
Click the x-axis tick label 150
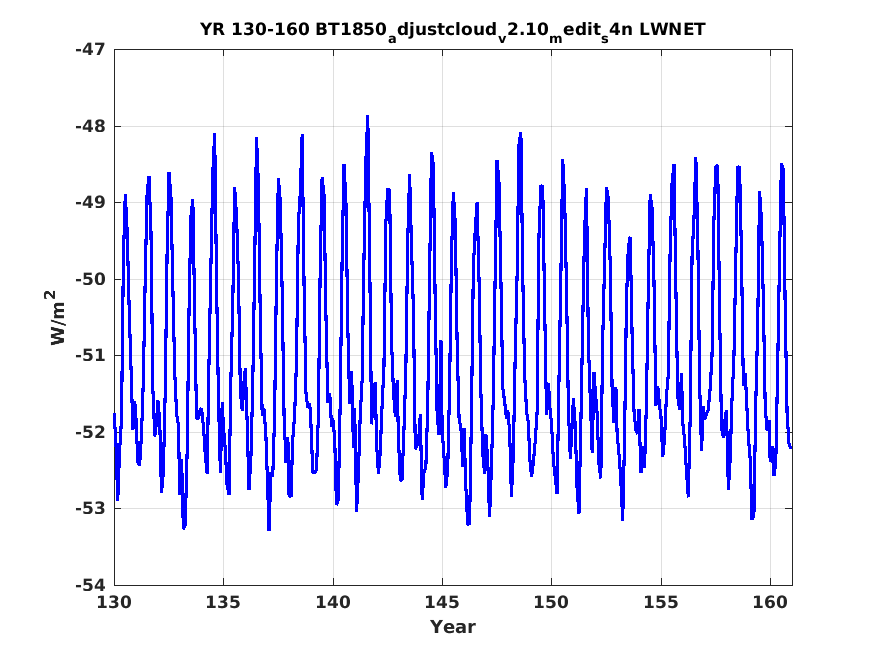(551, 603)
